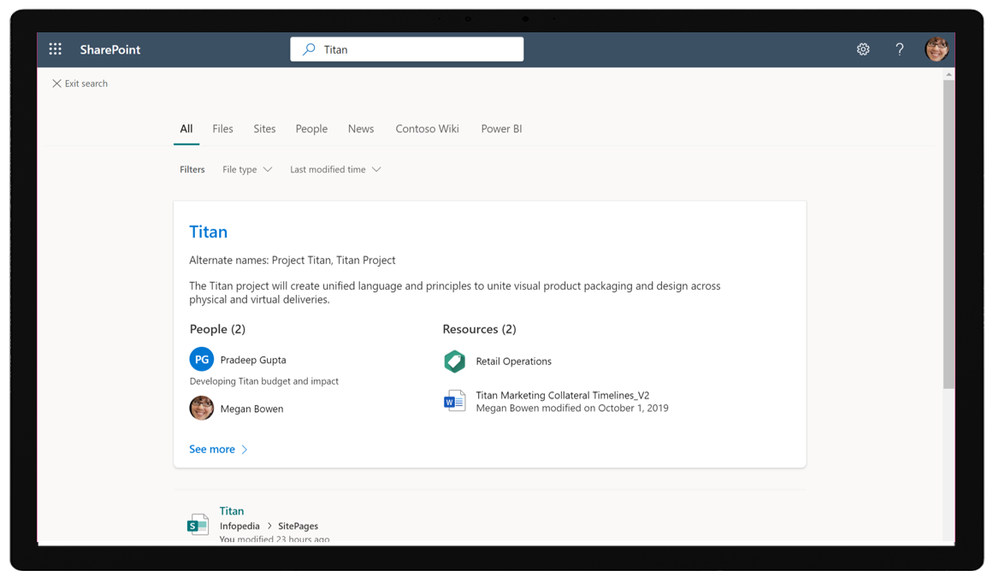Click the SitePages breadcrumb
Screen dimensions: 999x571
pos(298,526)
